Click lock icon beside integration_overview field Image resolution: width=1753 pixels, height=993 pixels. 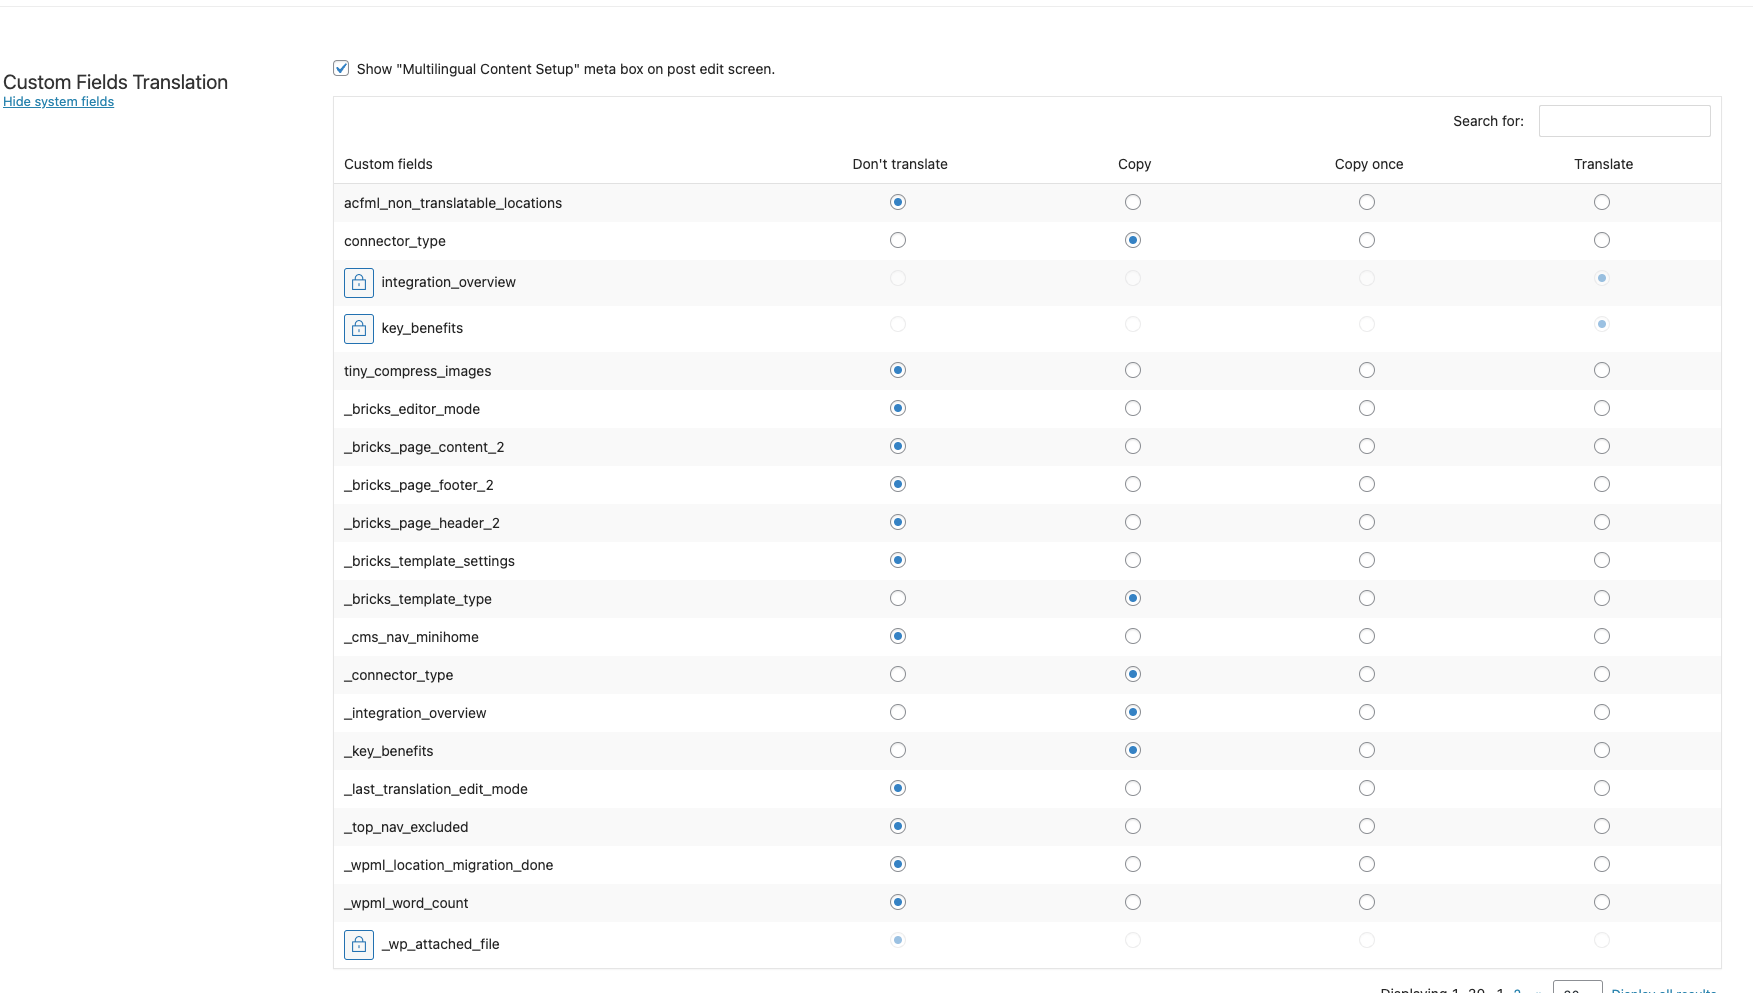(359, 283)
